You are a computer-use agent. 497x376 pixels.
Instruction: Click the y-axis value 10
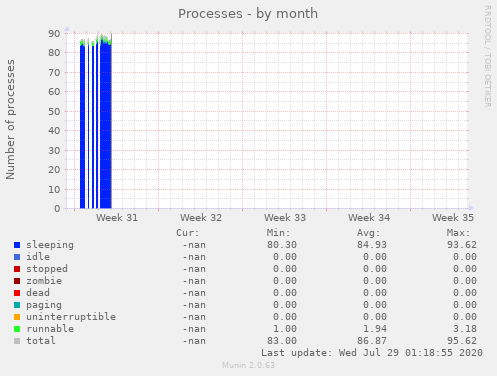click(x=54, y=190)
